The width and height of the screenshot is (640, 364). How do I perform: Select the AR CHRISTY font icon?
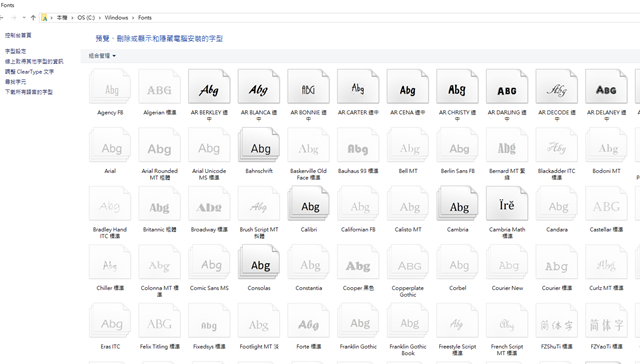click(x=458, y=87)
